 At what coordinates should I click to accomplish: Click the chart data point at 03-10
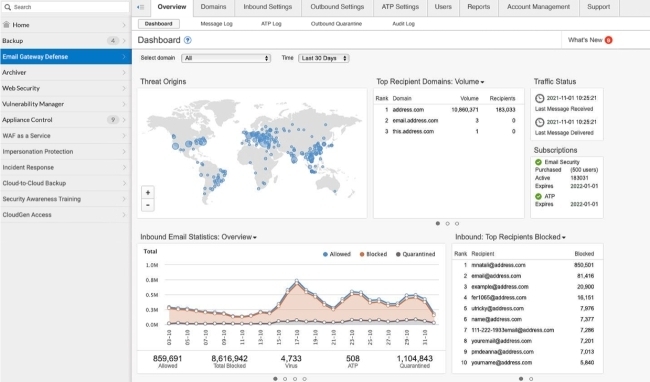(x=169, y=308)
